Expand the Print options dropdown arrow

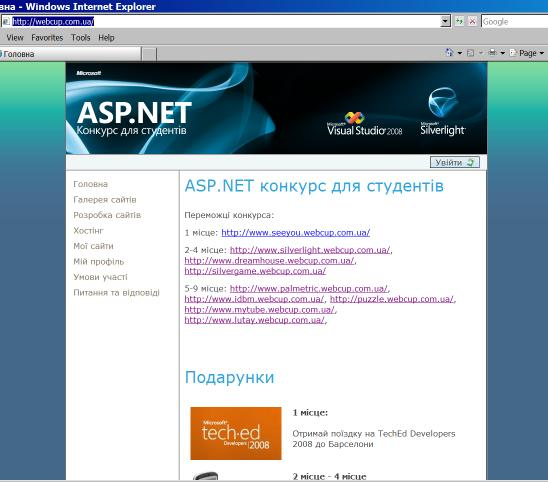503,53
